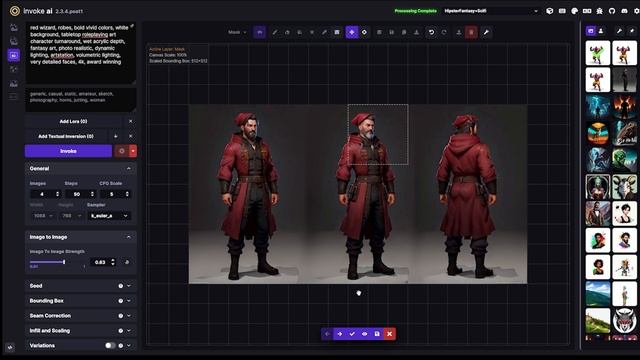Merge visible canvas layers
640x360 pixels.
click(x=379, y=32)
